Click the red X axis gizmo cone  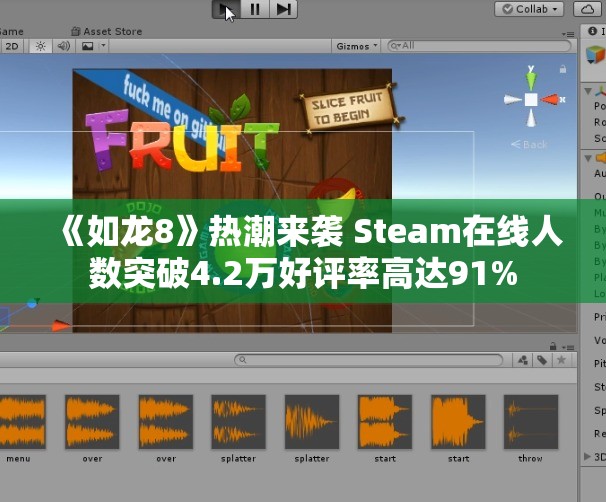point(550,100)
